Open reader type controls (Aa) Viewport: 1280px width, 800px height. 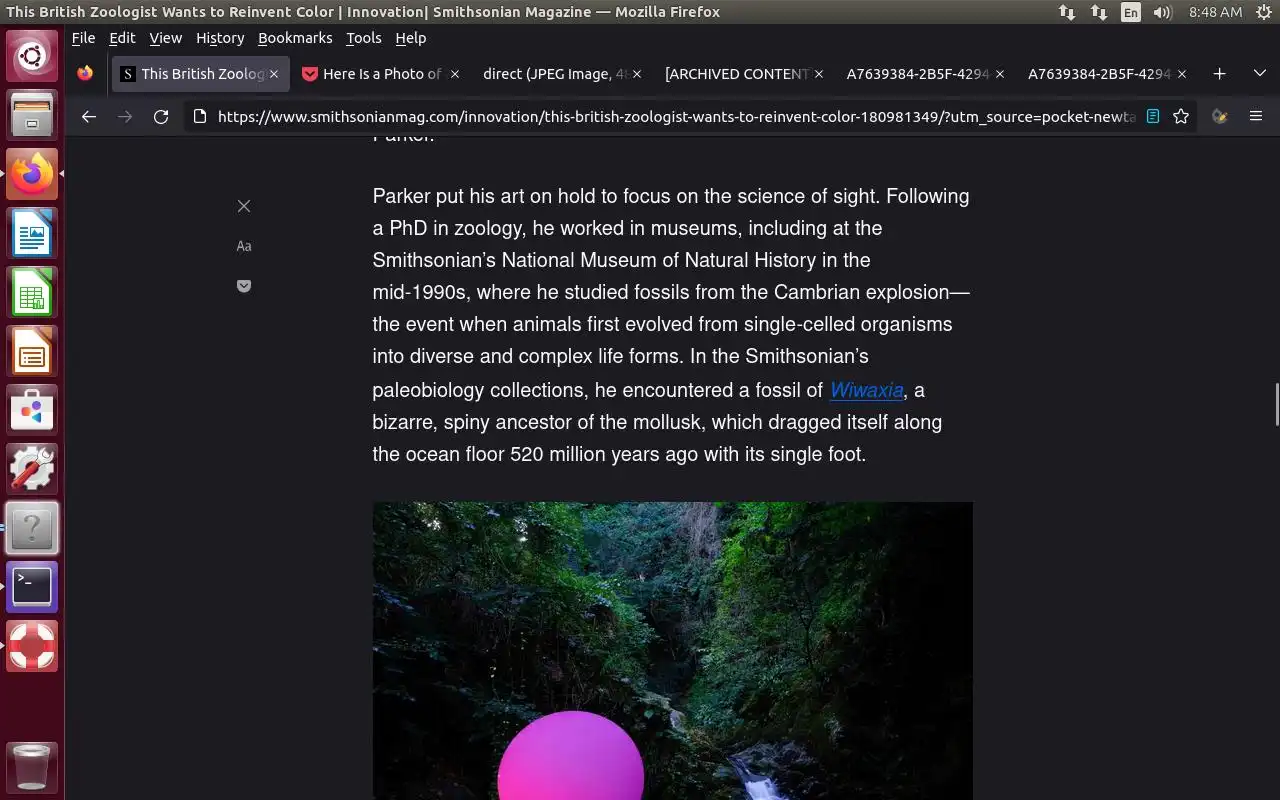pos(244,246)
